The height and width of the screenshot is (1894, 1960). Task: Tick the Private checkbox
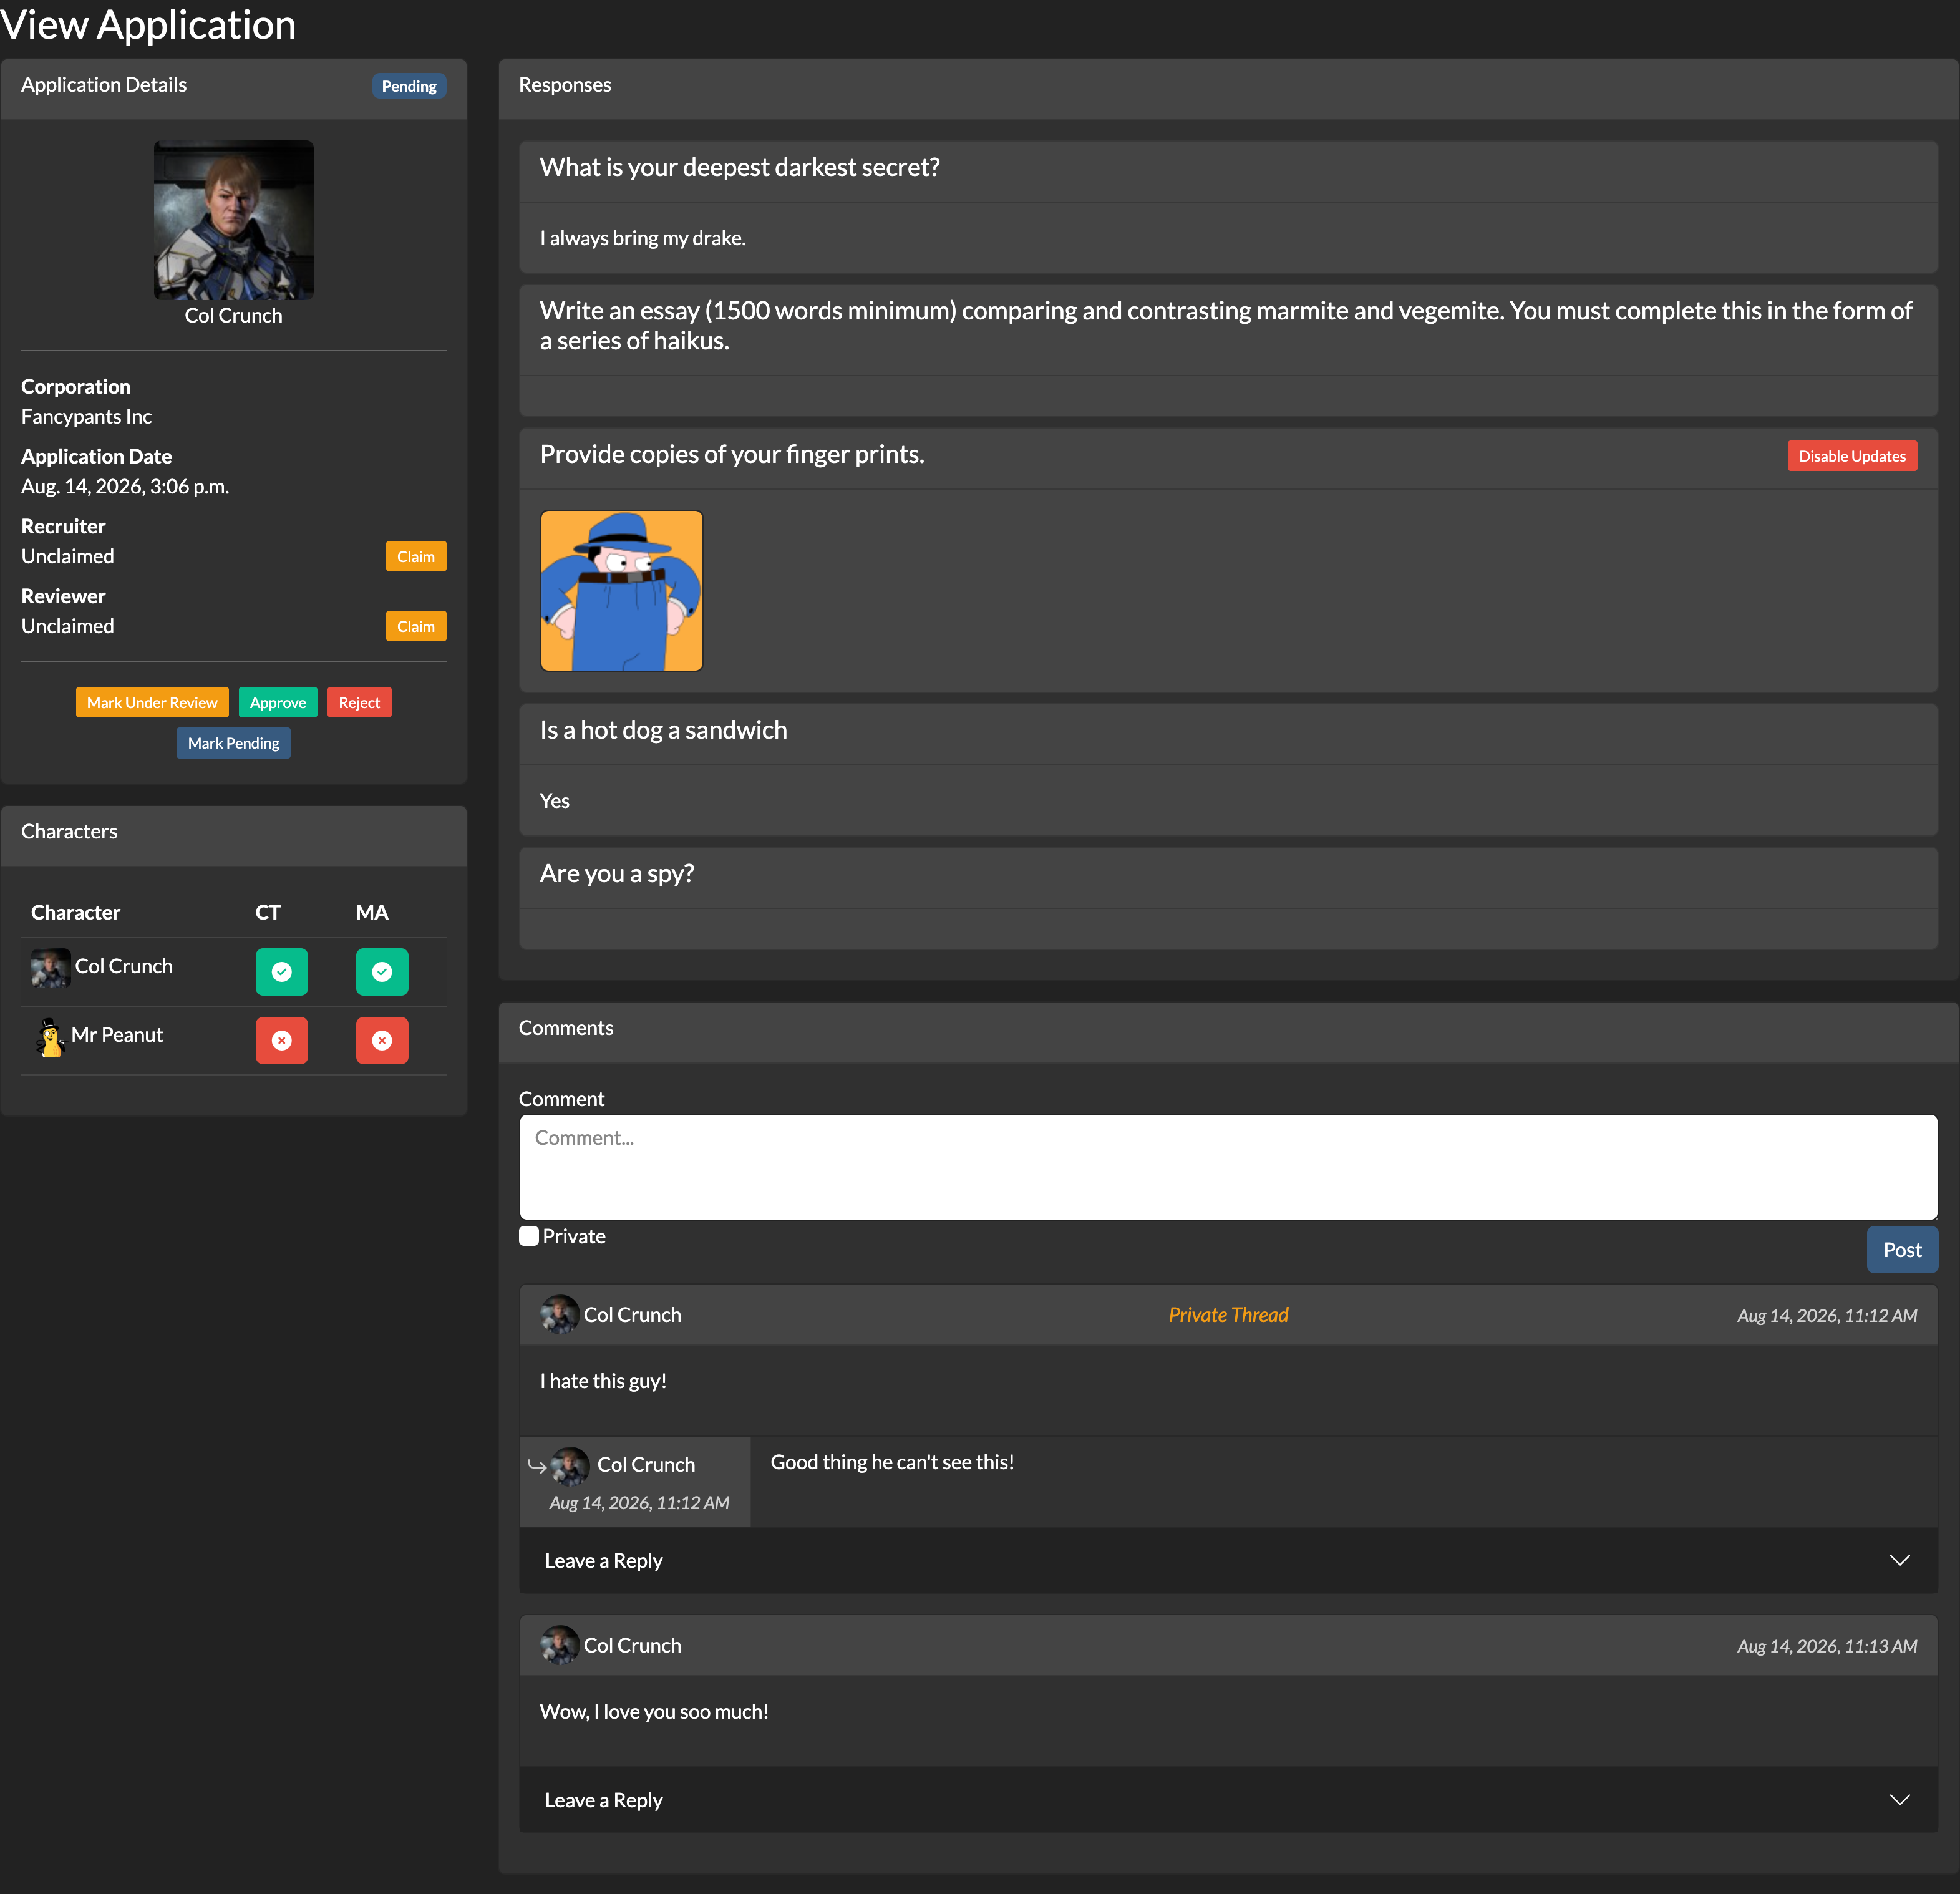(529, 1235)
